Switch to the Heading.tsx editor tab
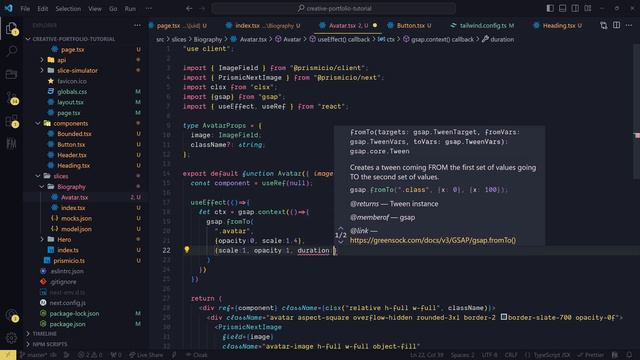The height and width of the screenshot is (360, 640). pyautogui.click(x=558, y=25)
